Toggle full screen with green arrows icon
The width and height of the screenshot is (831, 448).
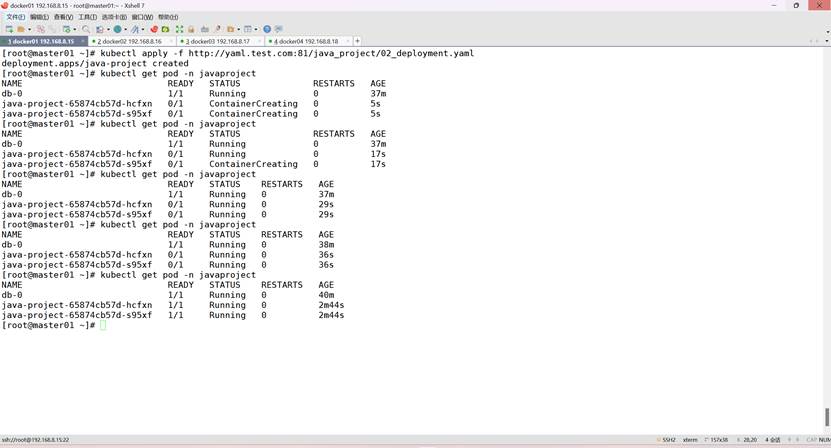[x=180, y=29]
